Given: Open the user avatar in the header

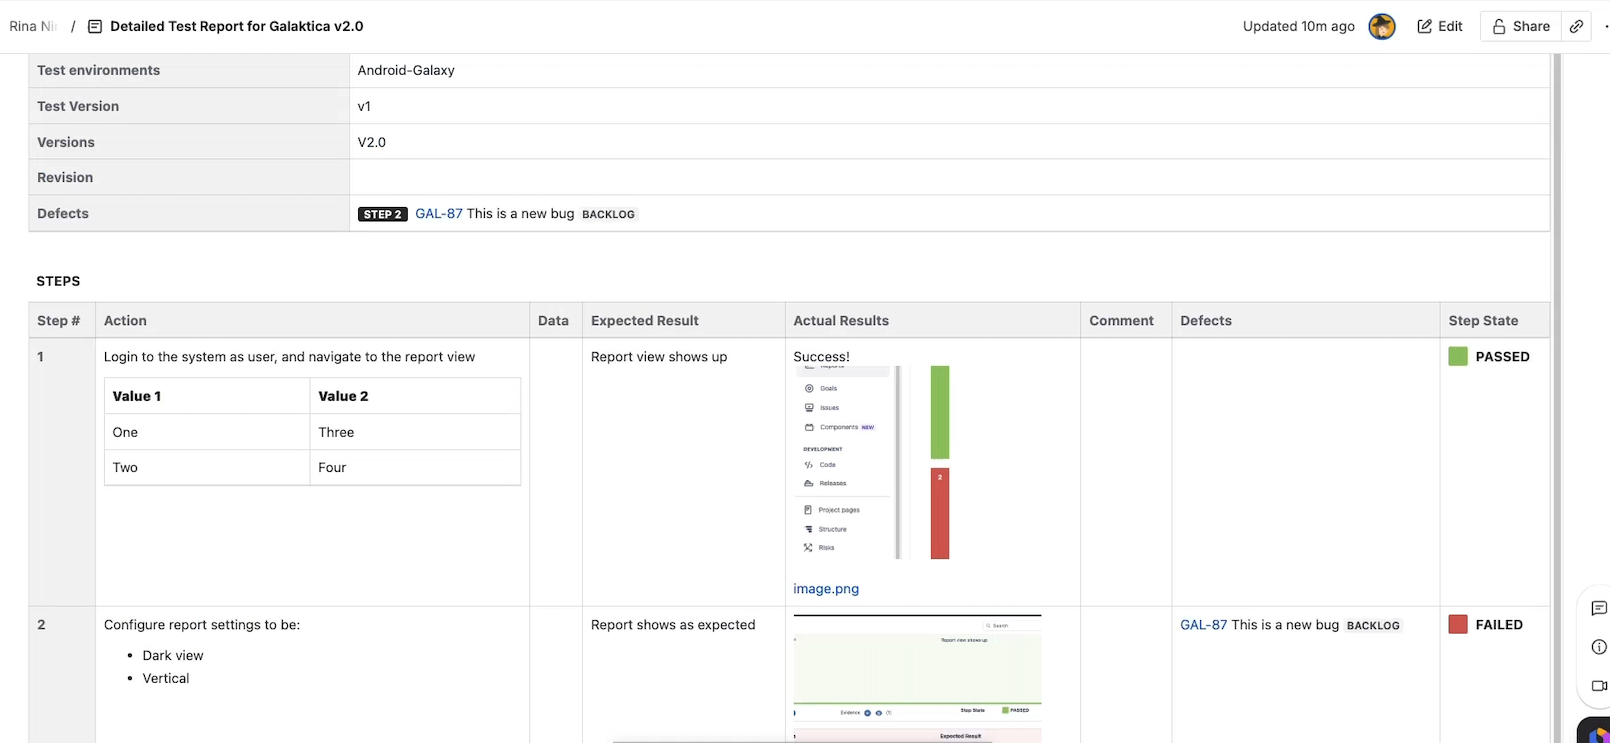Looking at the screenshot, I should pyautogui.click(x=1382, y=27).
